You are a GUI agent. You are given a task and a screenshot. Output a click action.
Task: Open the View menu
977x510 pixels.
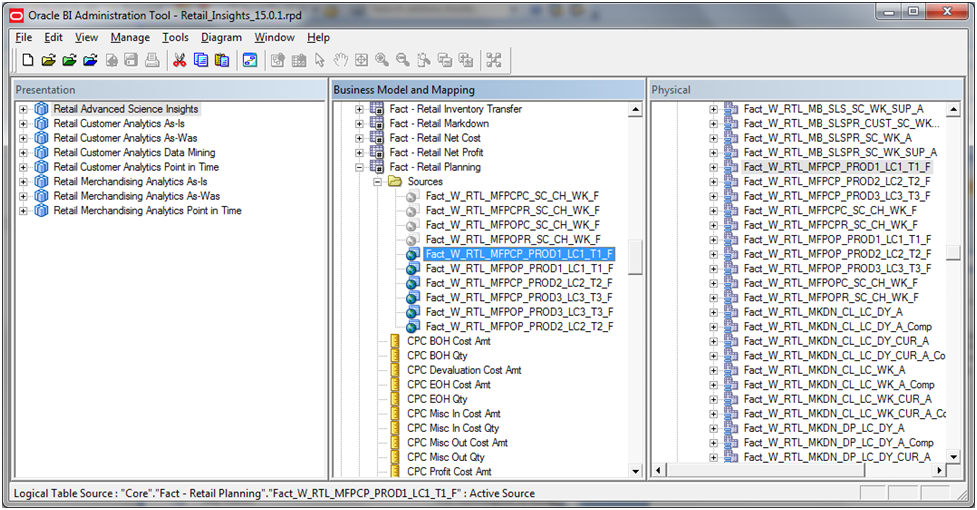[x=87, y=37]
